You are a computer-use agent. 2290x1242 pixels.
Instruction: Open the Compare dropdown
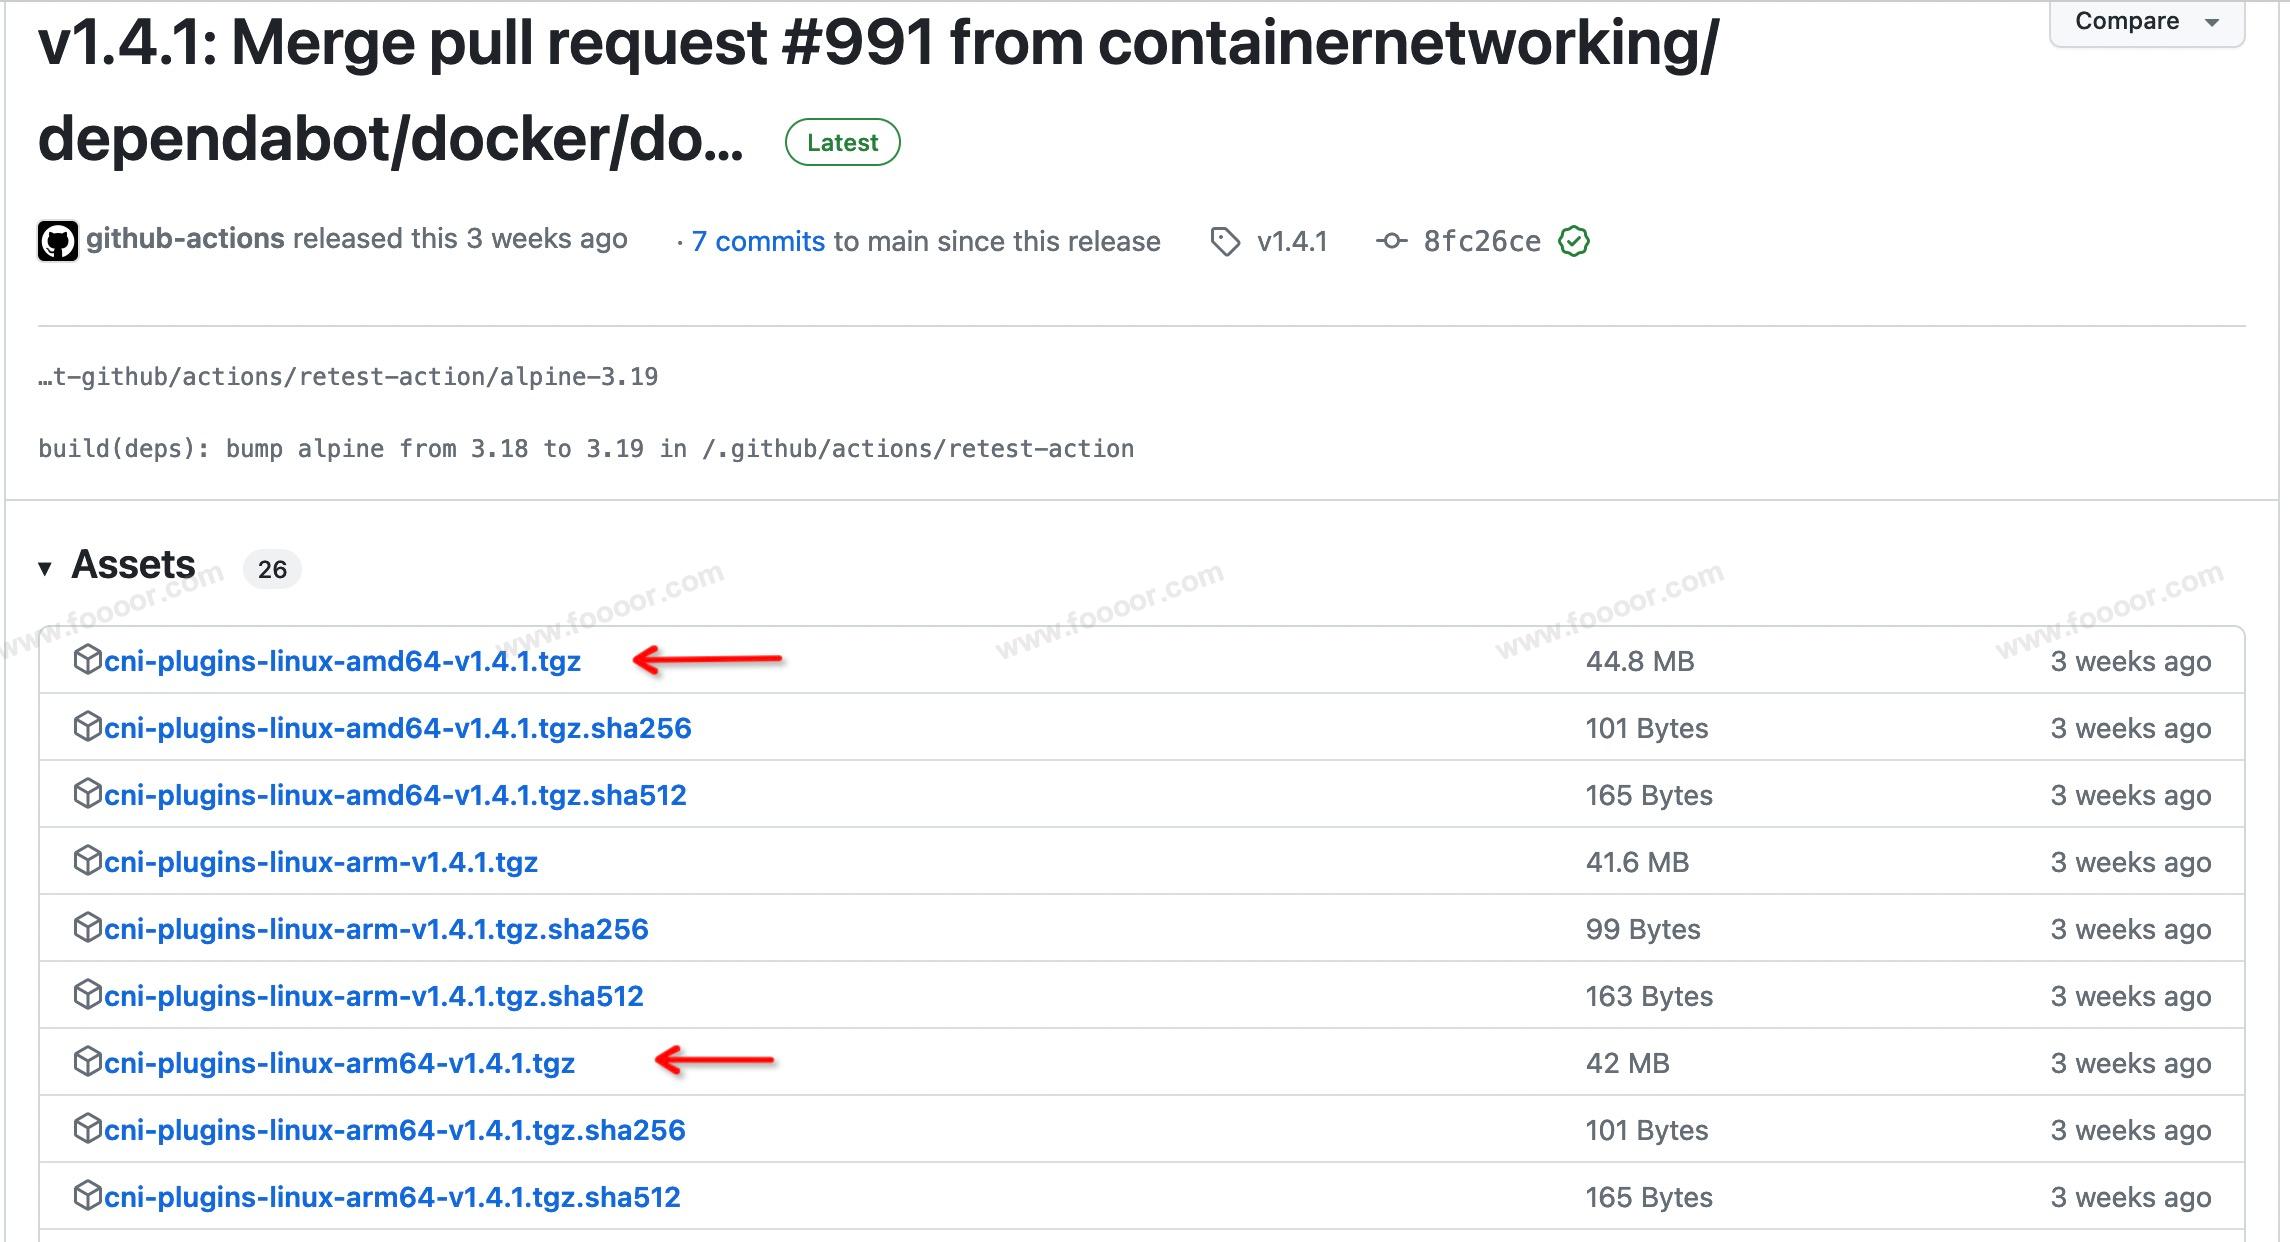coord(2146,22)
